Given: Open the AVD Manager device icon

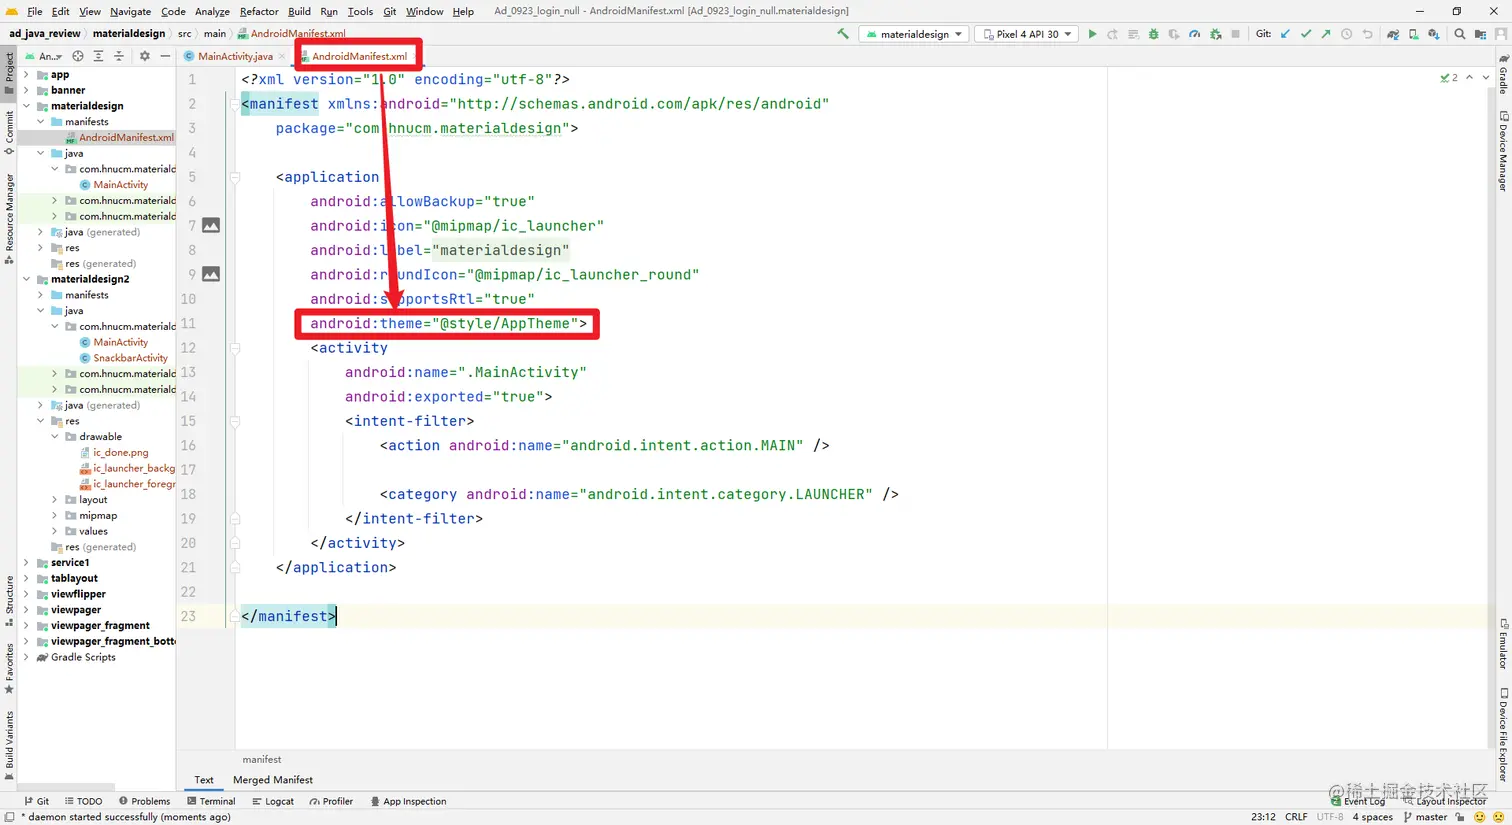Looking at the screenshot, I should point(1413,34).
